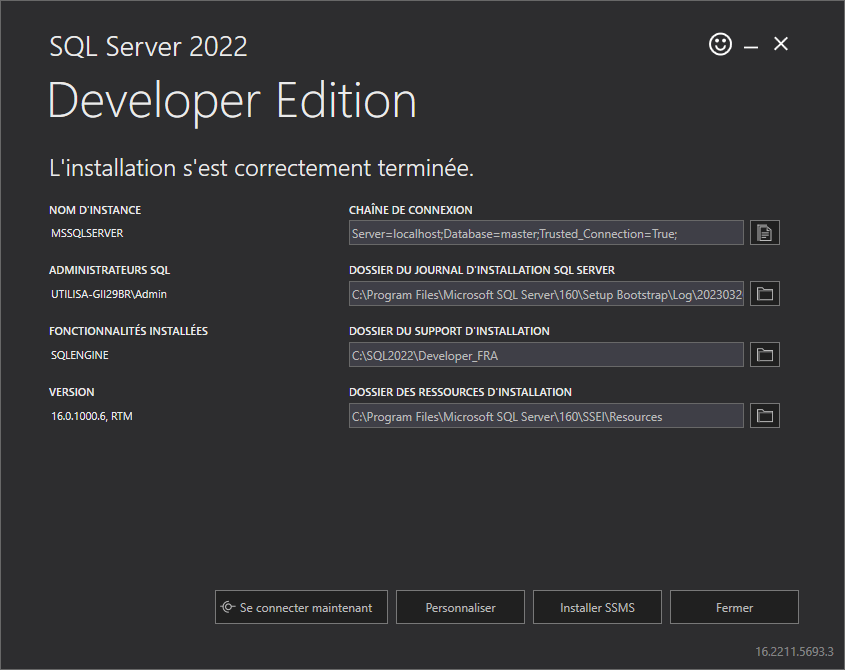The image size is (845, 670).
Task: Click the C:\SQL2022\Developer_FRA path field
Action: tap(546, 355)
